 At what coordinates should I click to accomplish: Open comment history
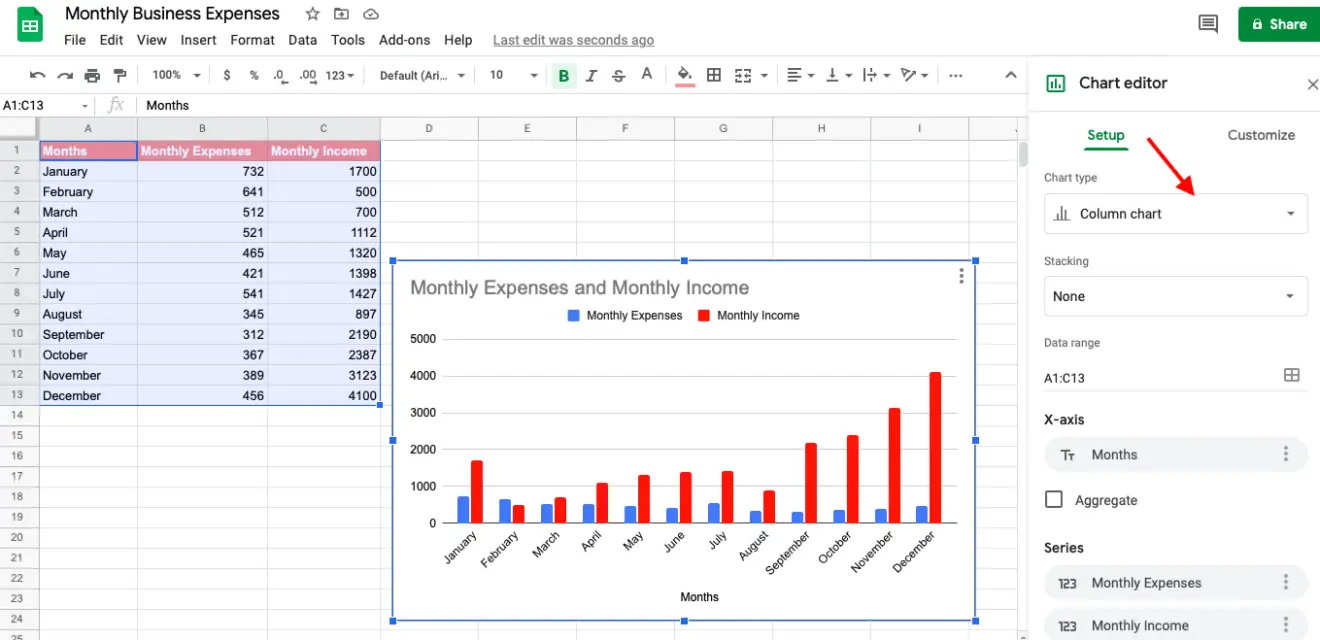tap(1207, 22)
